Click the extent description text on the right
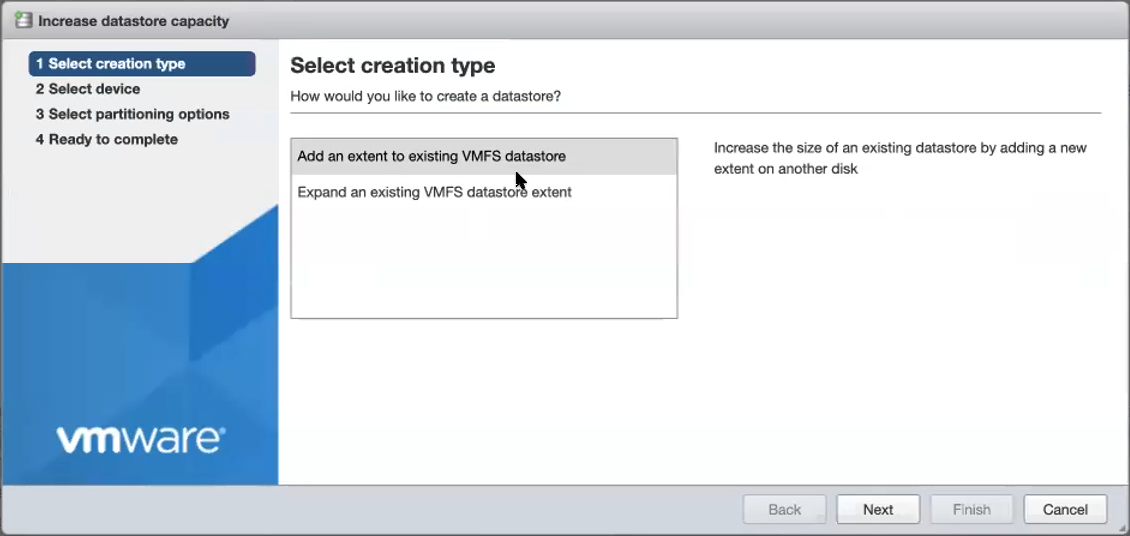Image resolution: width=1130 pixels, height=536 pixels. [900, 158]
